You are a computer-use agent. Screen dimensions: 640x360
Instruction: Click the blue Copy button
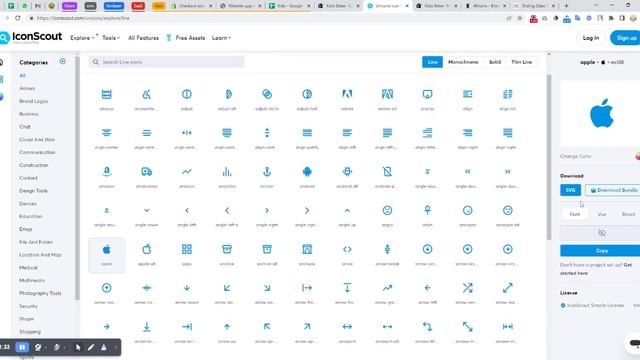[x=601, y=251]
